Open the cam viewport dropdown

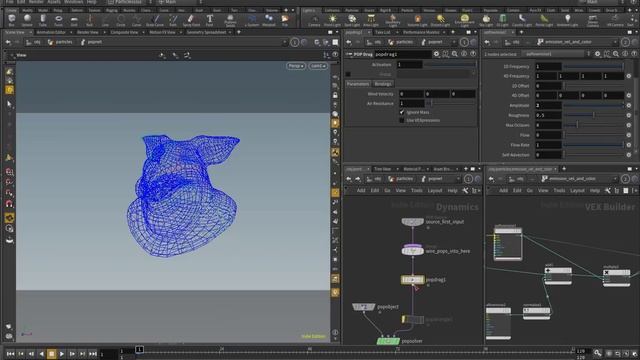318,66
